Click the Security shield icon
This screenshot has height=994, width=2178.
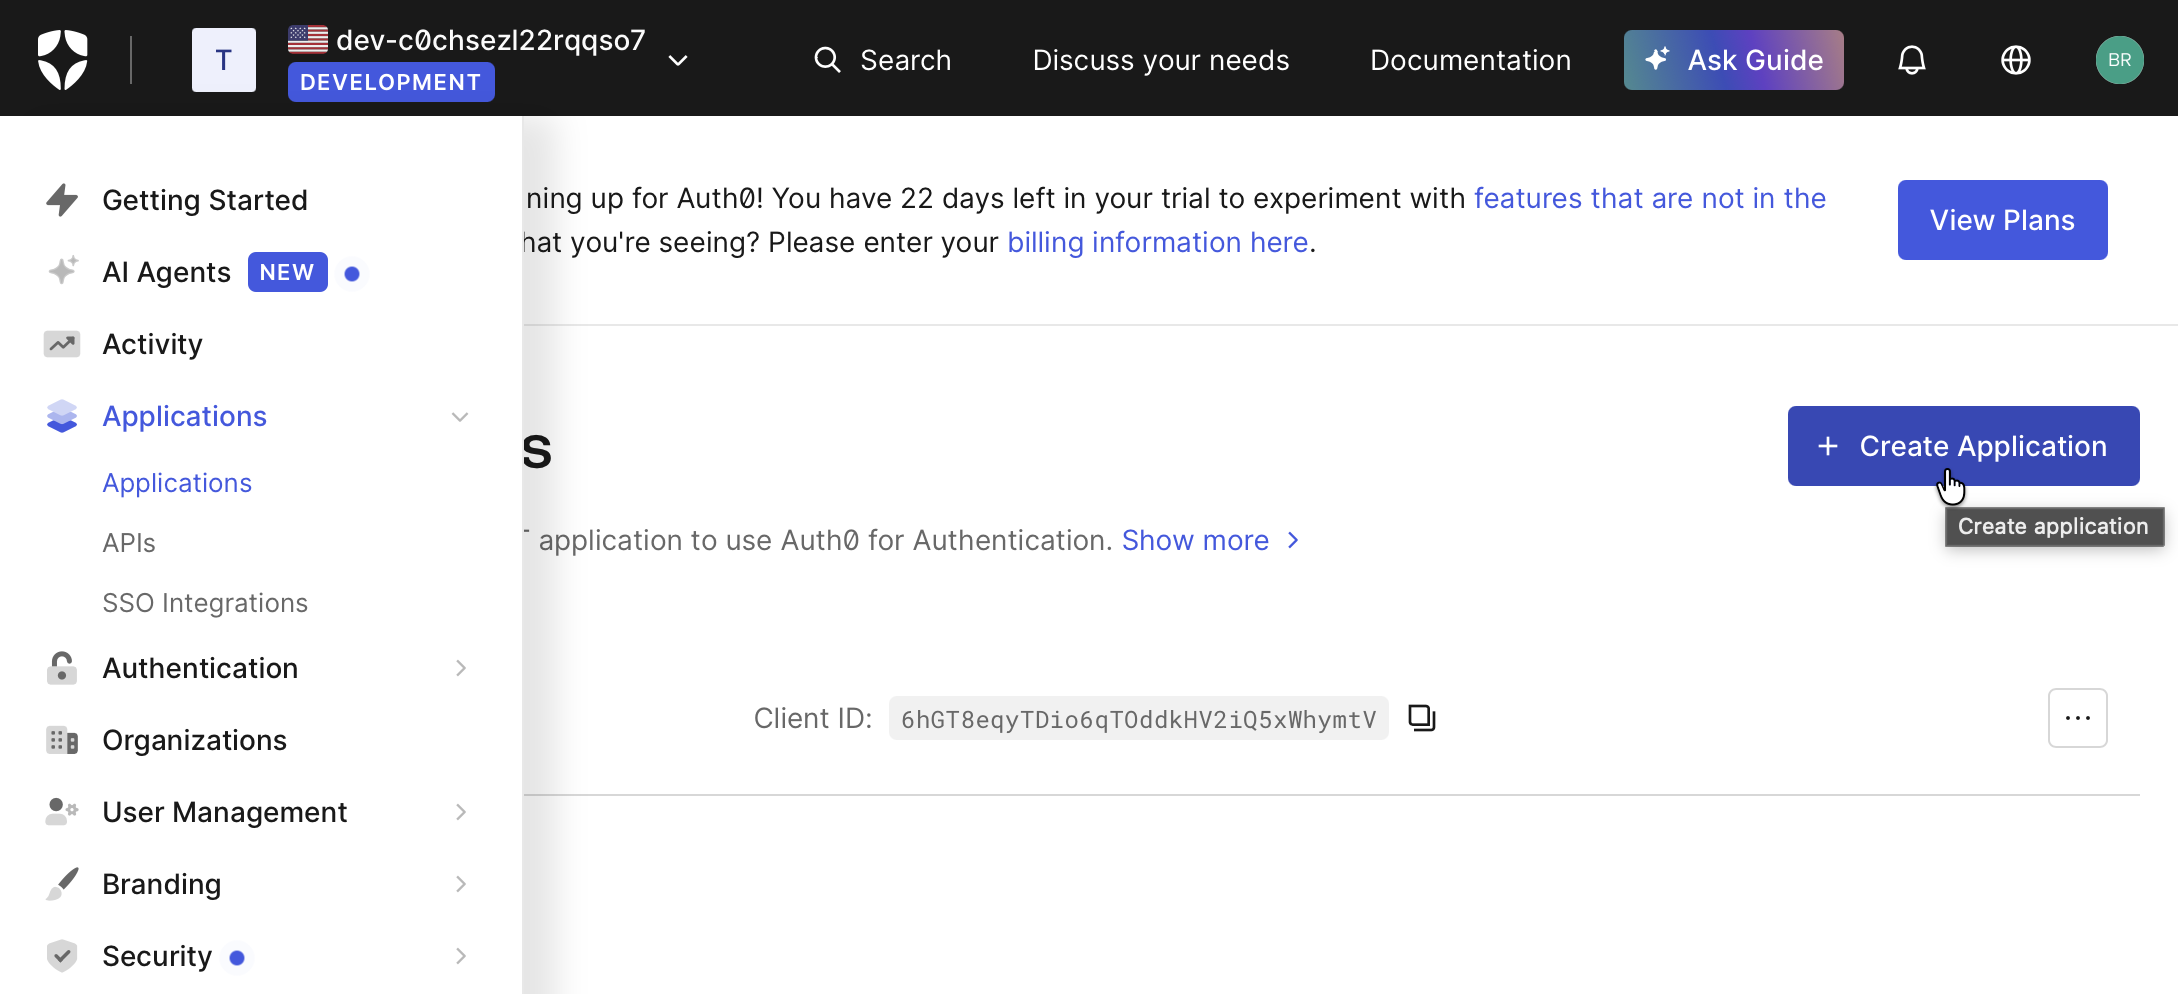[x=61, y=955]
